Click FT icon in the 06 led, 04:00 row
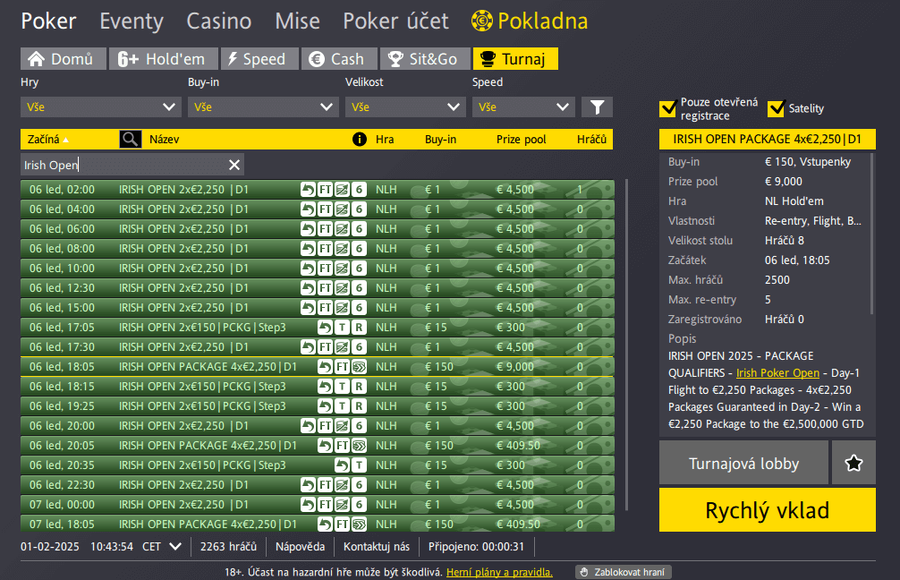 click(x=325, y=209)
